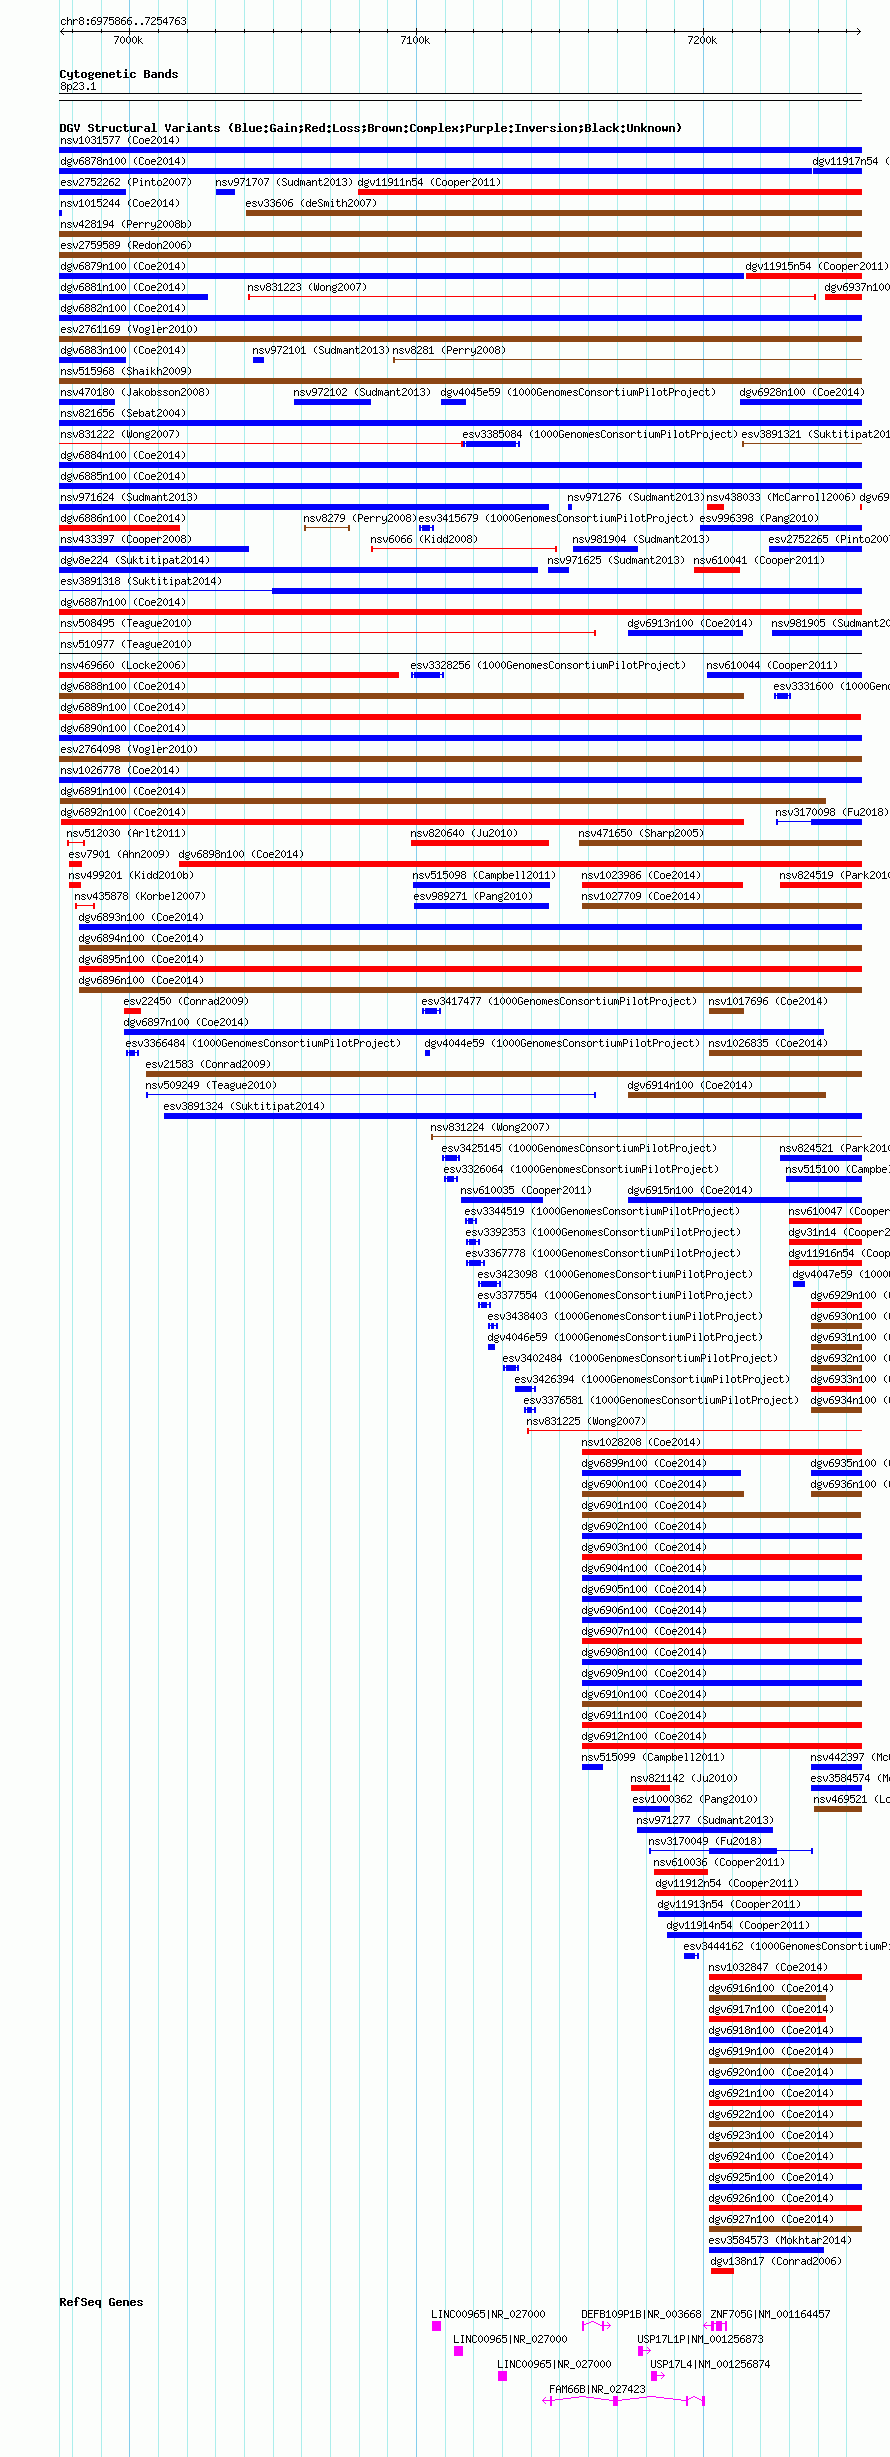Click nsv1028208 (Coe2014) variant label

click(x=641, y=1442)
